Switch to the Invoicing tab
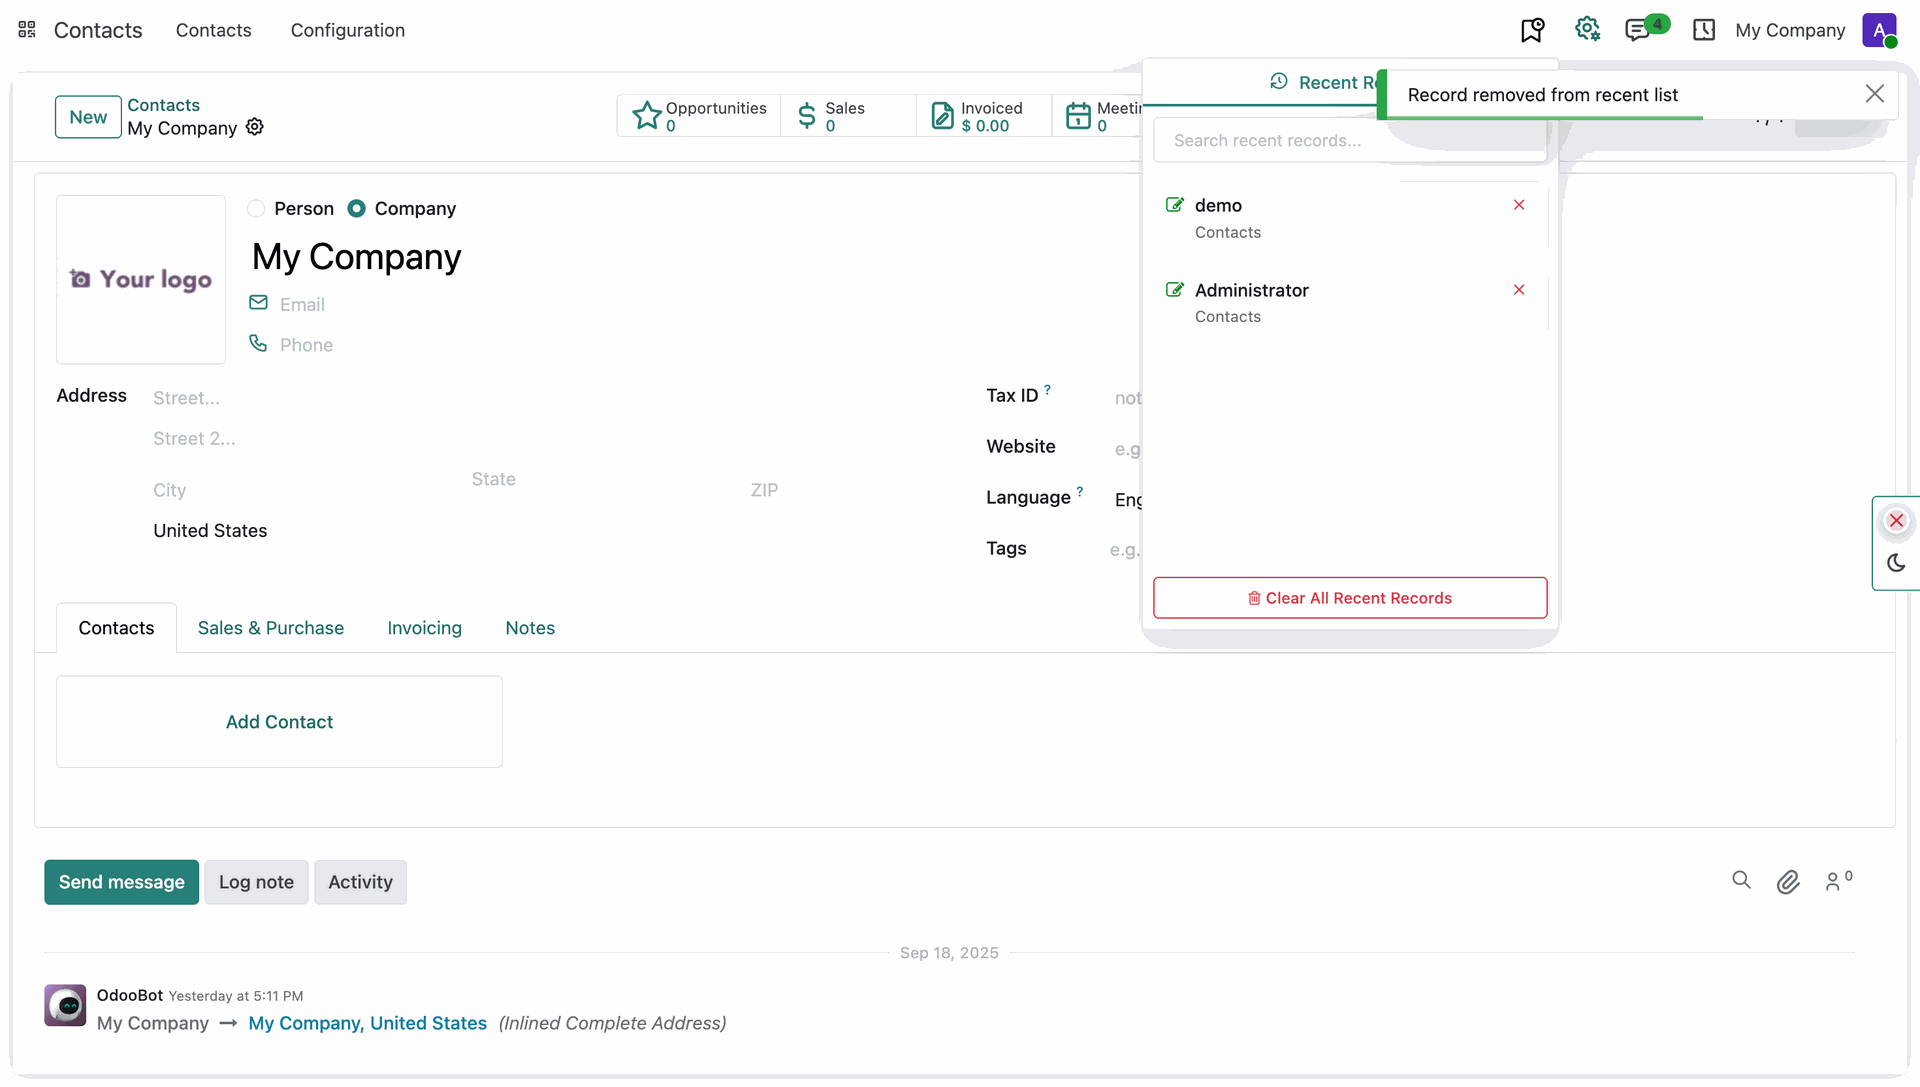 [425, 628]
